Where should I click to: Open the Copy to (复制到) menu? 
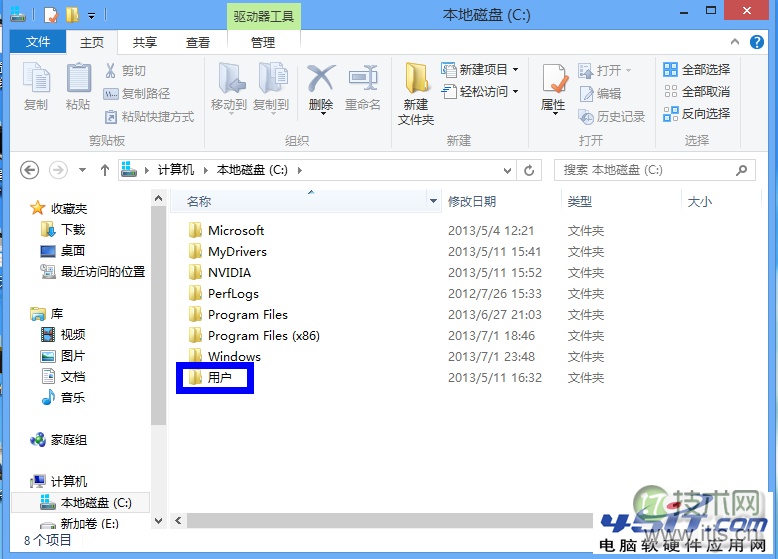(x=271, y=88)
